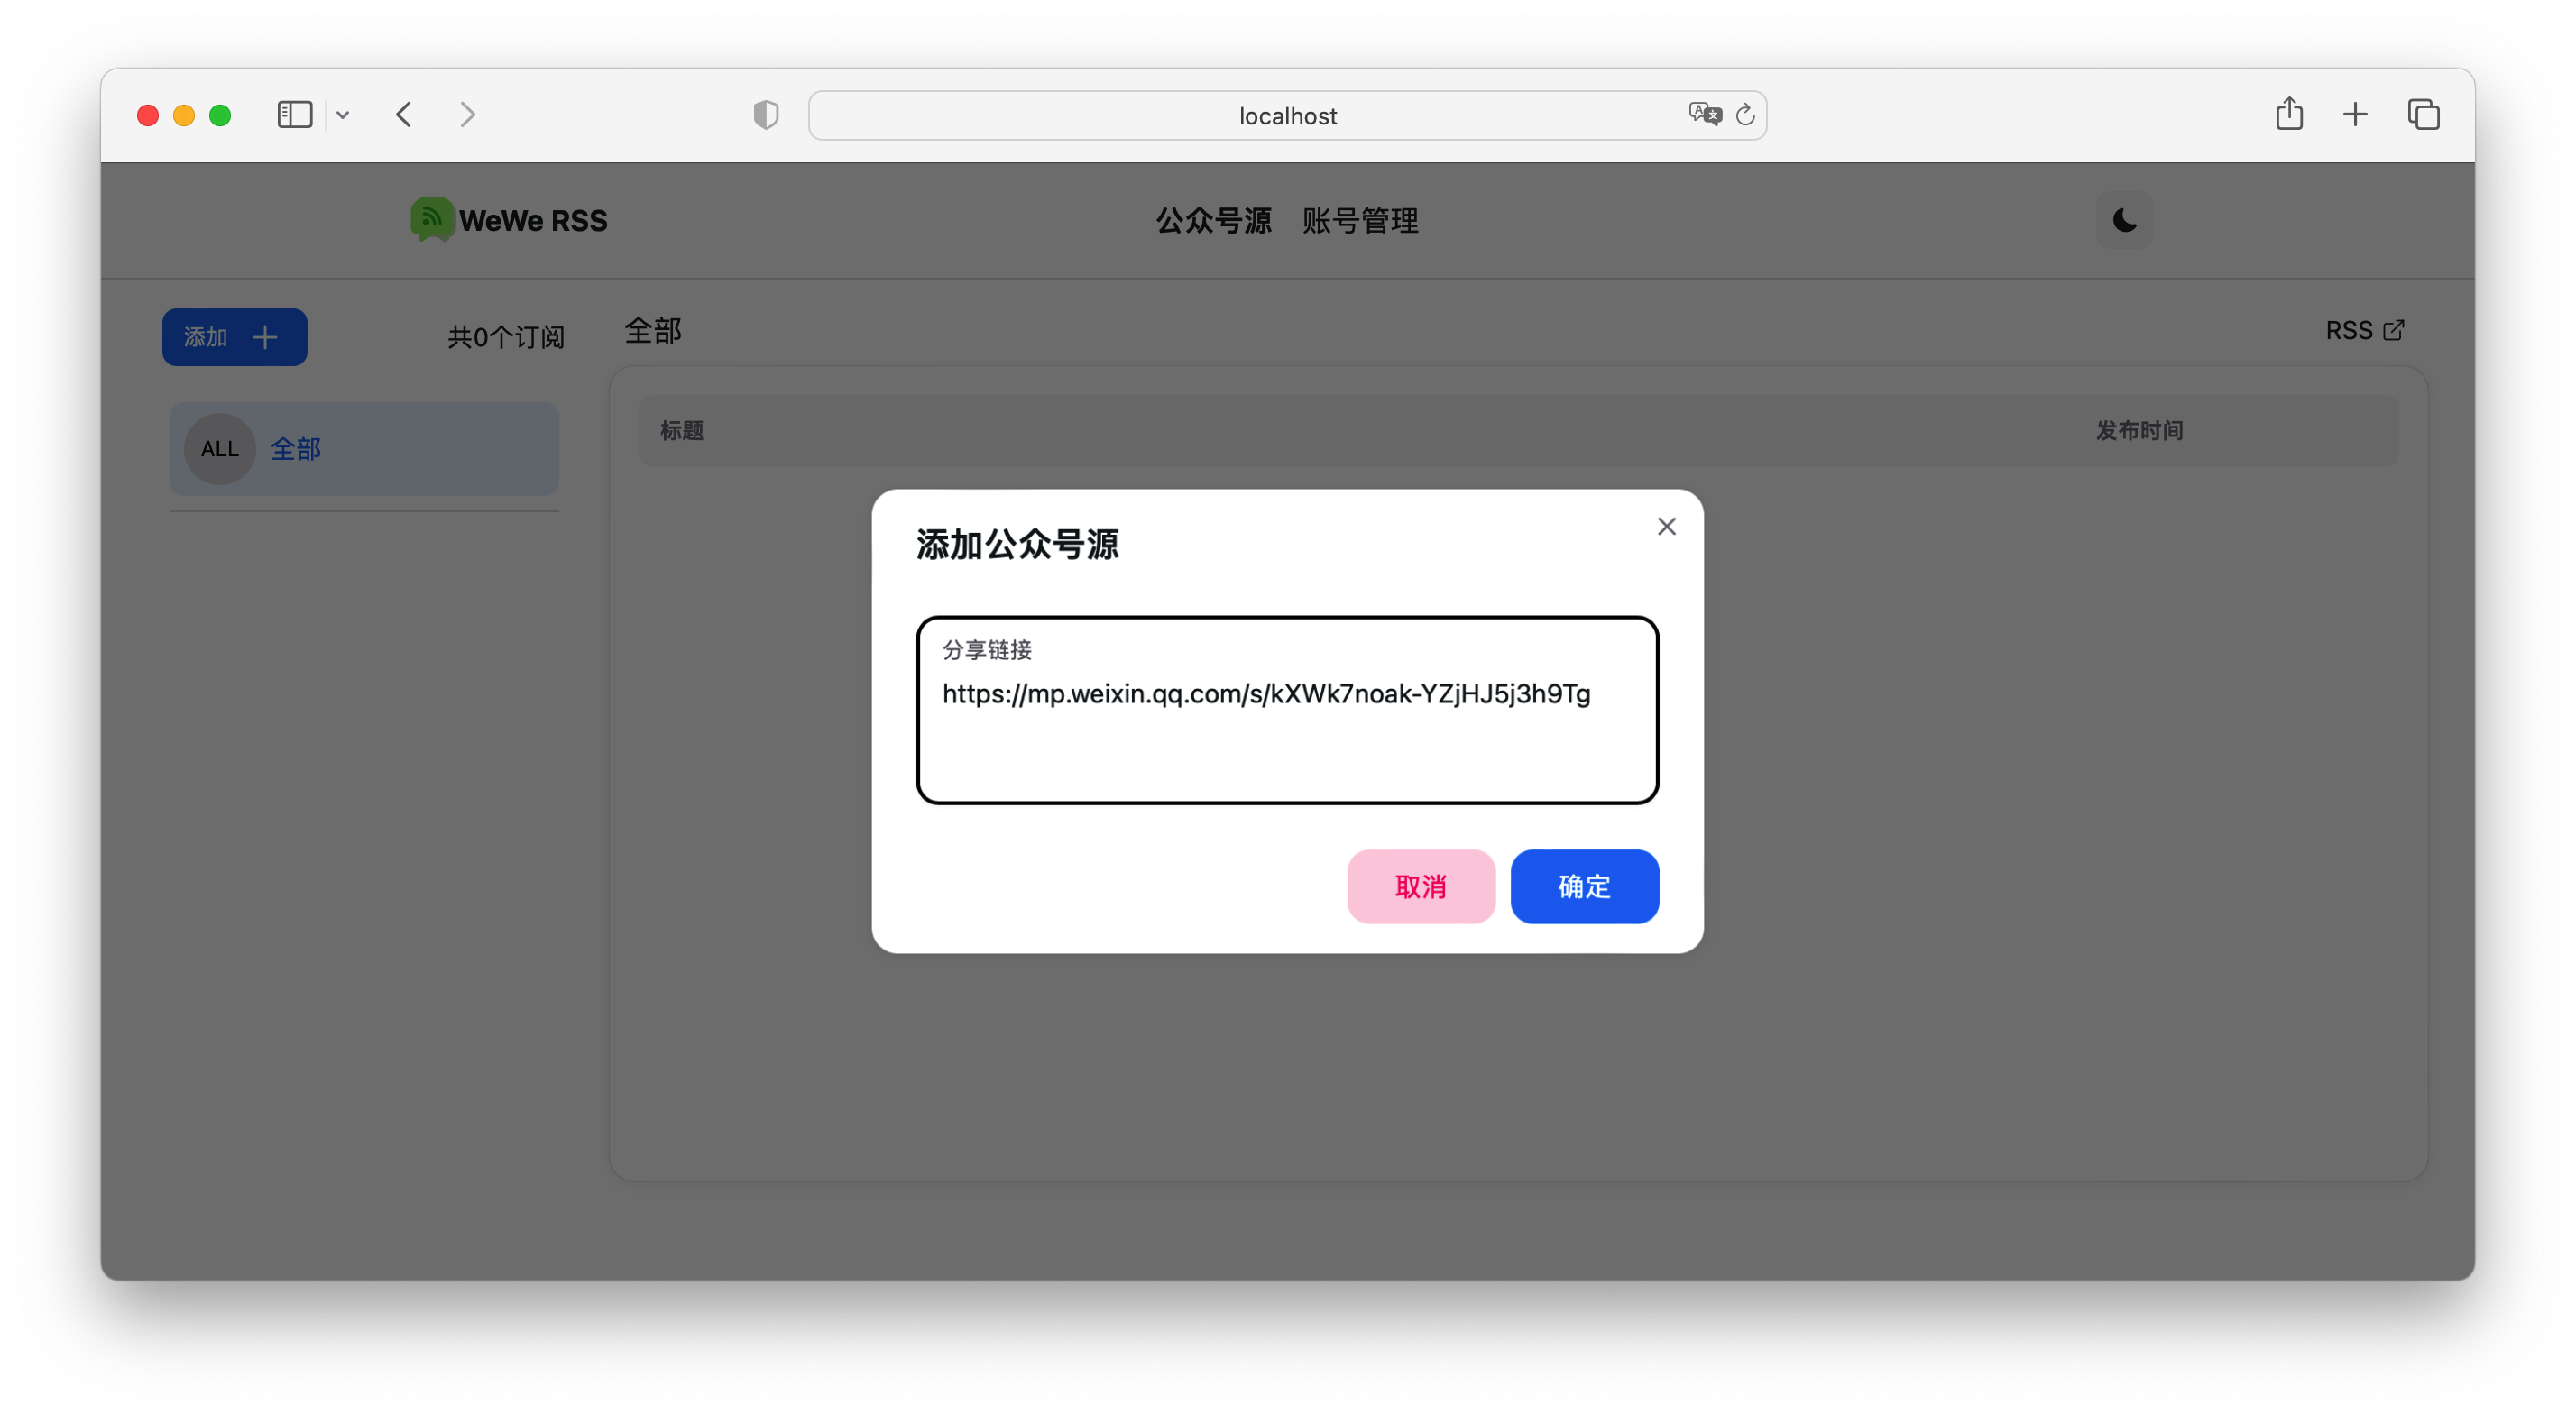This screenshot has height=1414, width=2576.
Task: Open the RSS feed external link icon
Action: coord(2394,330)
